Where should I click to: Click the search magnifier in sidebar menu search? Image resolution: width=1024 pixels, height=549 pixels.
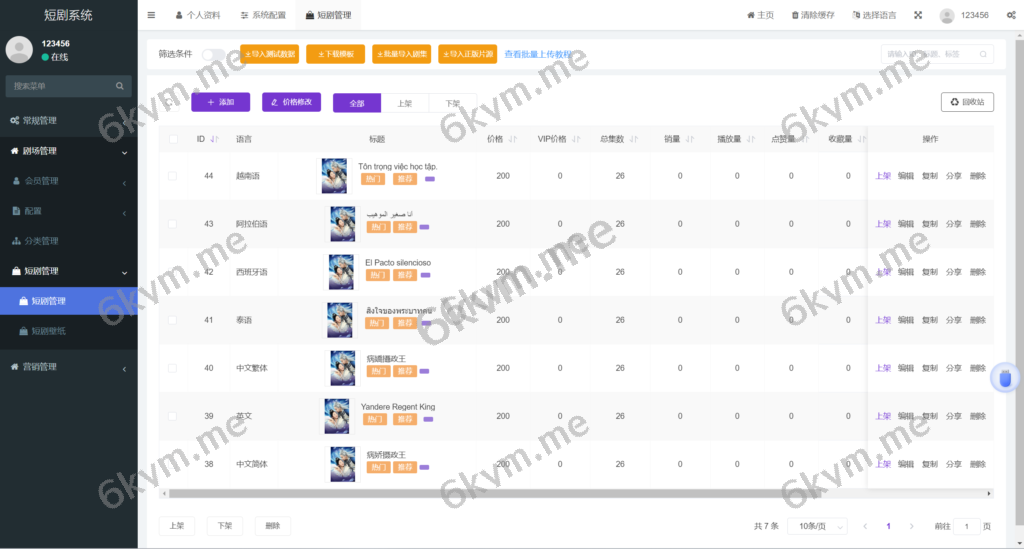120,86
